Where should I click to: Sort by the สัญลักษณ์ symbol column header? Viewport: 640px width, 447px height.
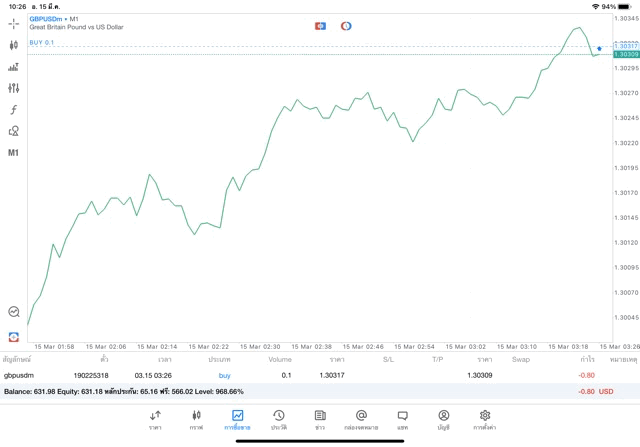pos(17,360)
